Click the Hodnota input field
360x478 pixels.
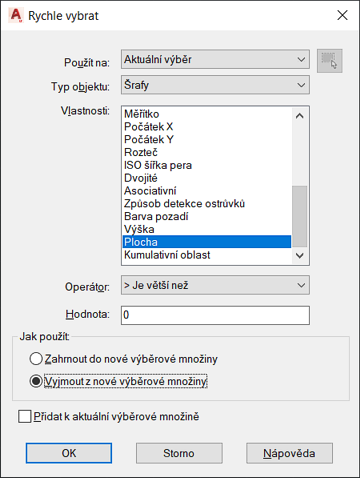point(215,315)
